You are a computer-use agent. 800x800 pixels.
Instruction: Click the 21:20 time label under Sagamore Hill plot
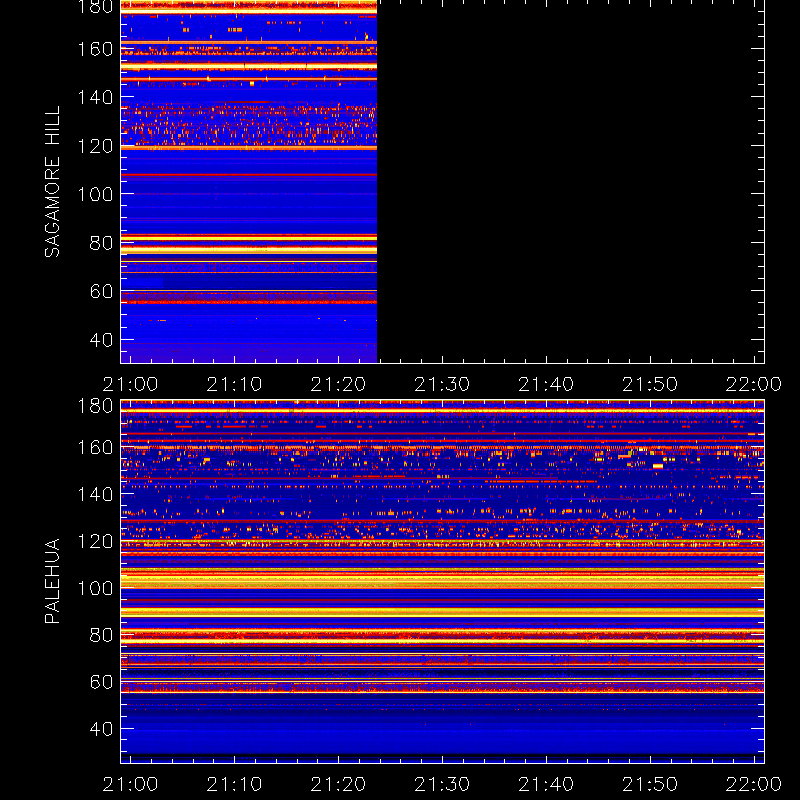click(338, 384)
